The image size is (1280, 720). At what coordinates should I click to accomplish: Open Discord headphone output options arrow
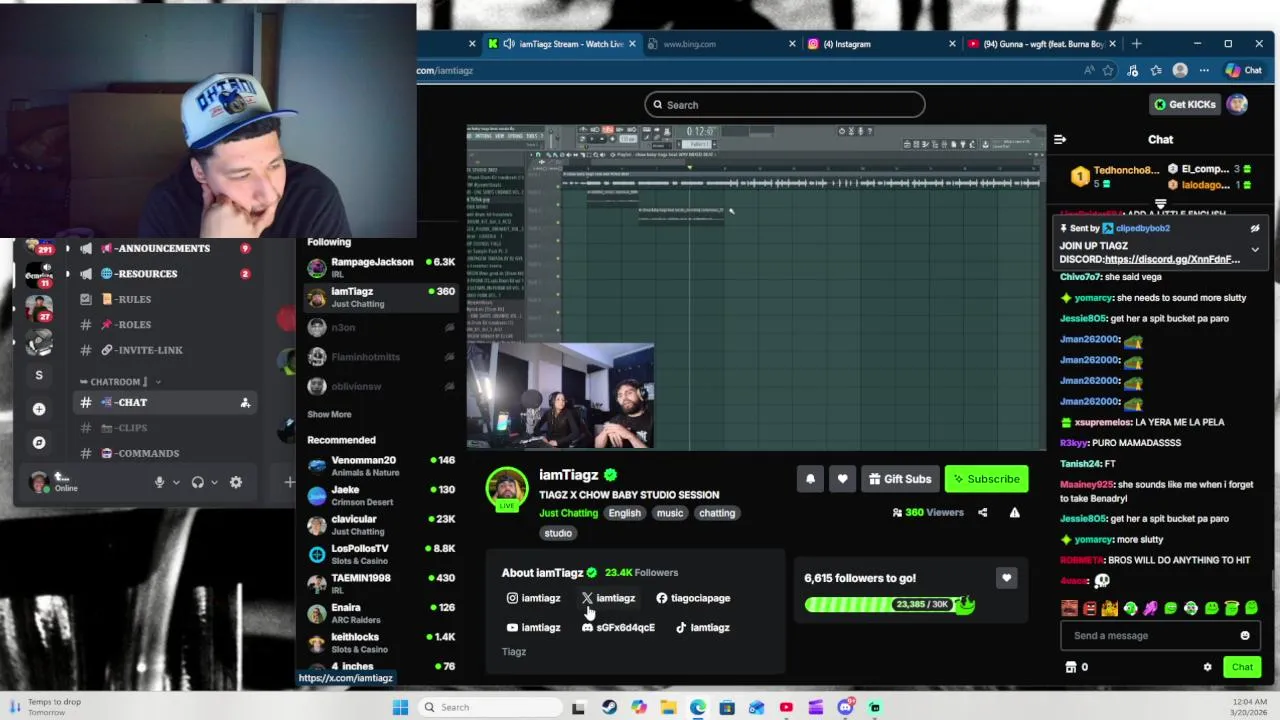coord(214,482)
